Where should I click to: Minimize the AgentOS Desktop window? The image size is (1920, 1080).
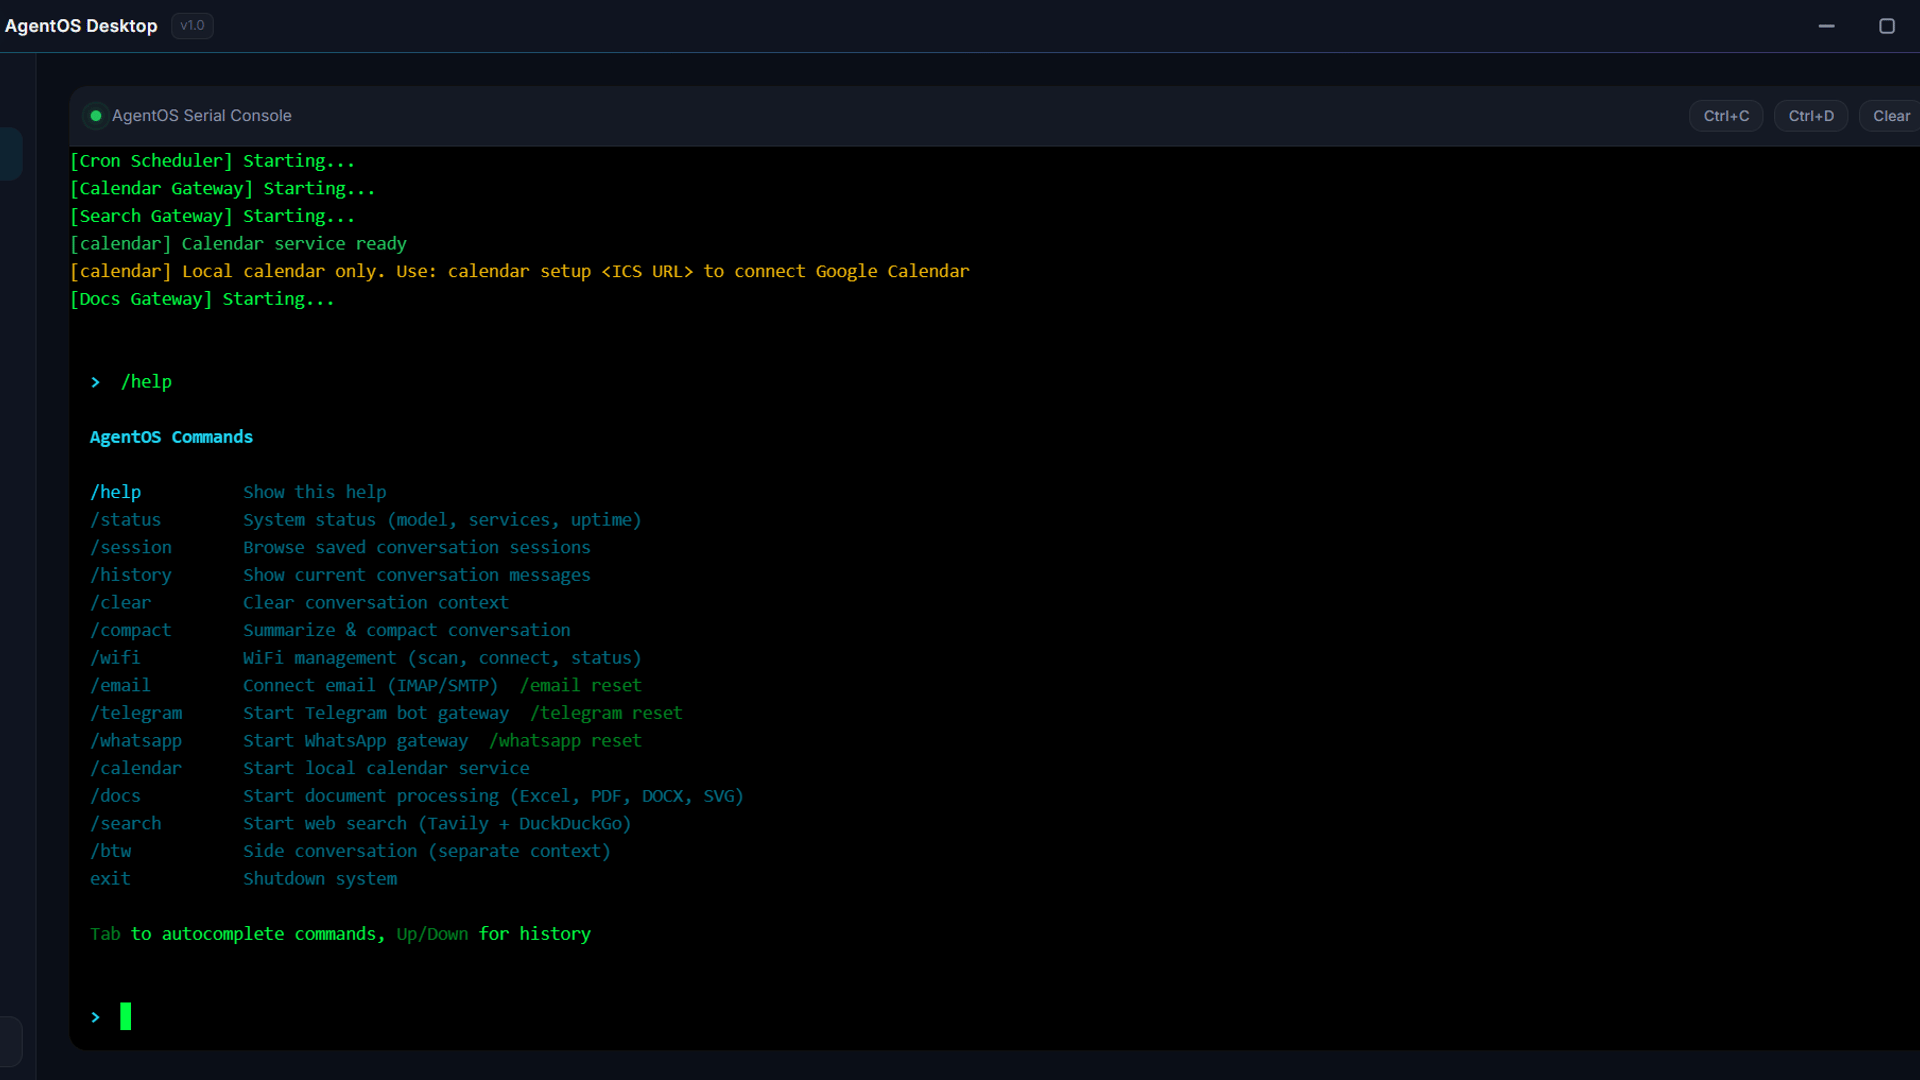point(1826,26)
